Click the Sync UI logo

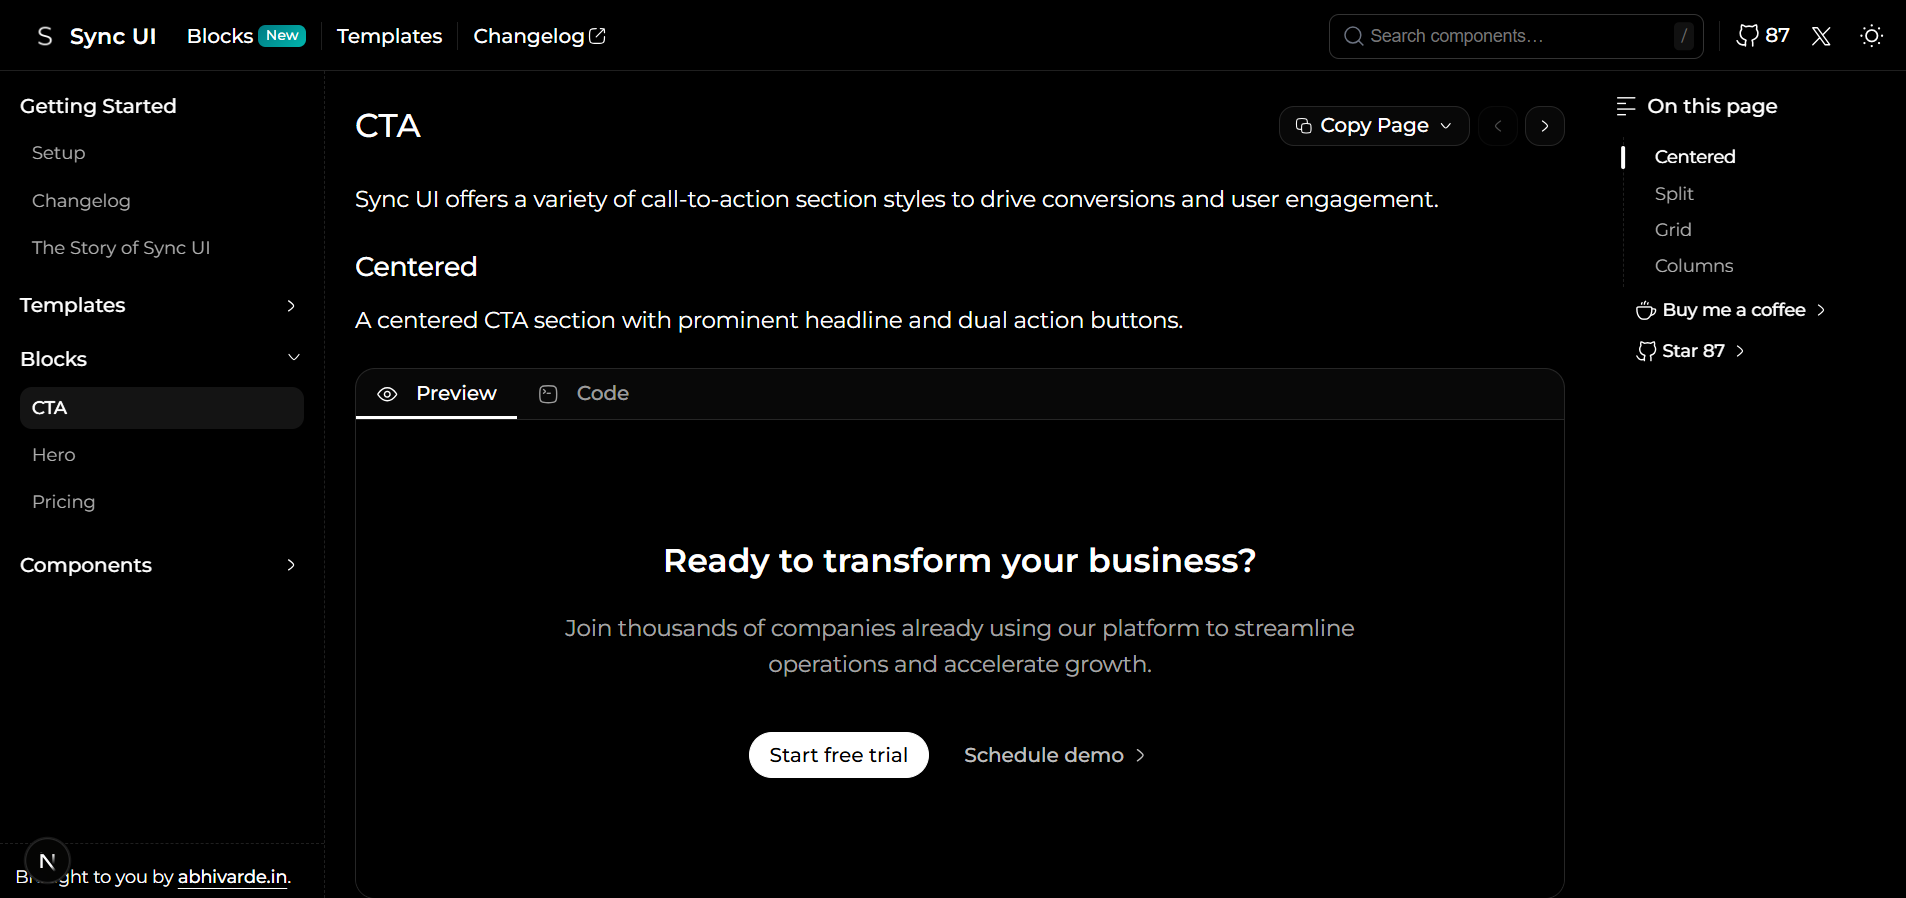tap(95, 35)
